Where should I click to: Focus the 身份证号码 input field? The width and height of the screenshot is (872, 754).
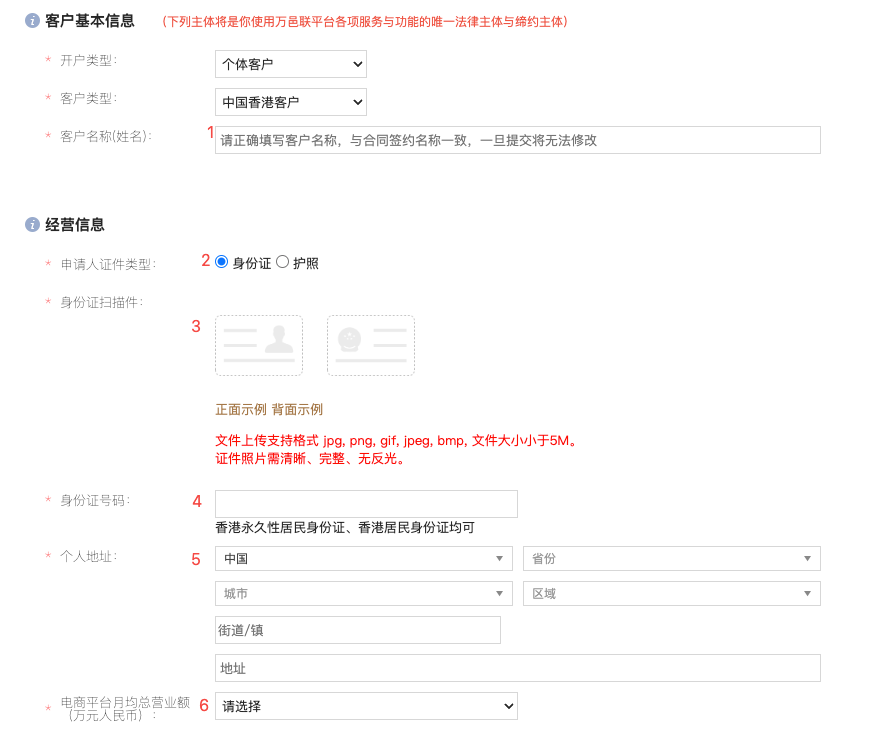tap(366, 504)
